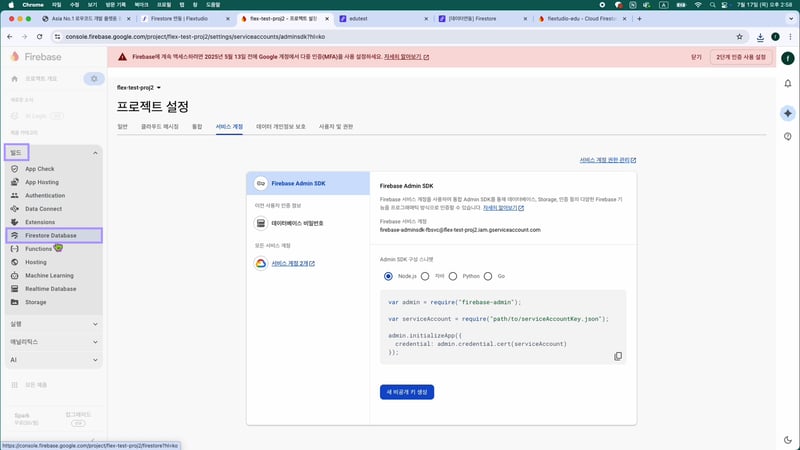Viewport: 800px width, 450px height.
Task: Choose the Go radio button
Action: (x=489, y=275)
